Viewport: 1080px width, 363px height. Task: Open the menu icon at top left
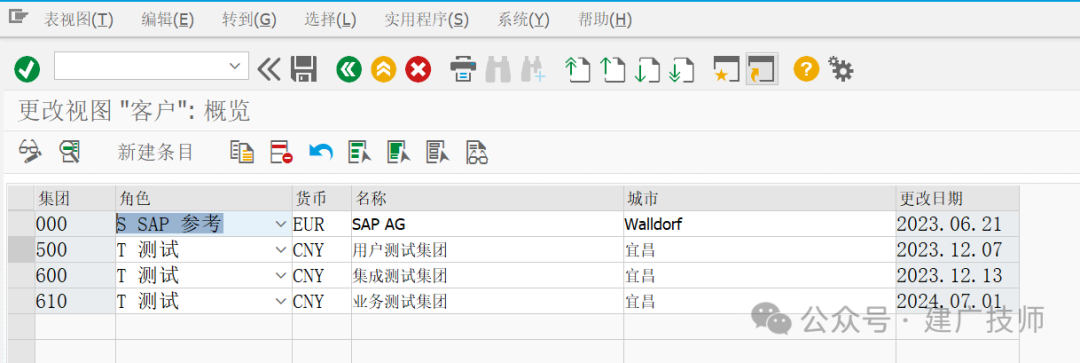click(x=19, y=17)
